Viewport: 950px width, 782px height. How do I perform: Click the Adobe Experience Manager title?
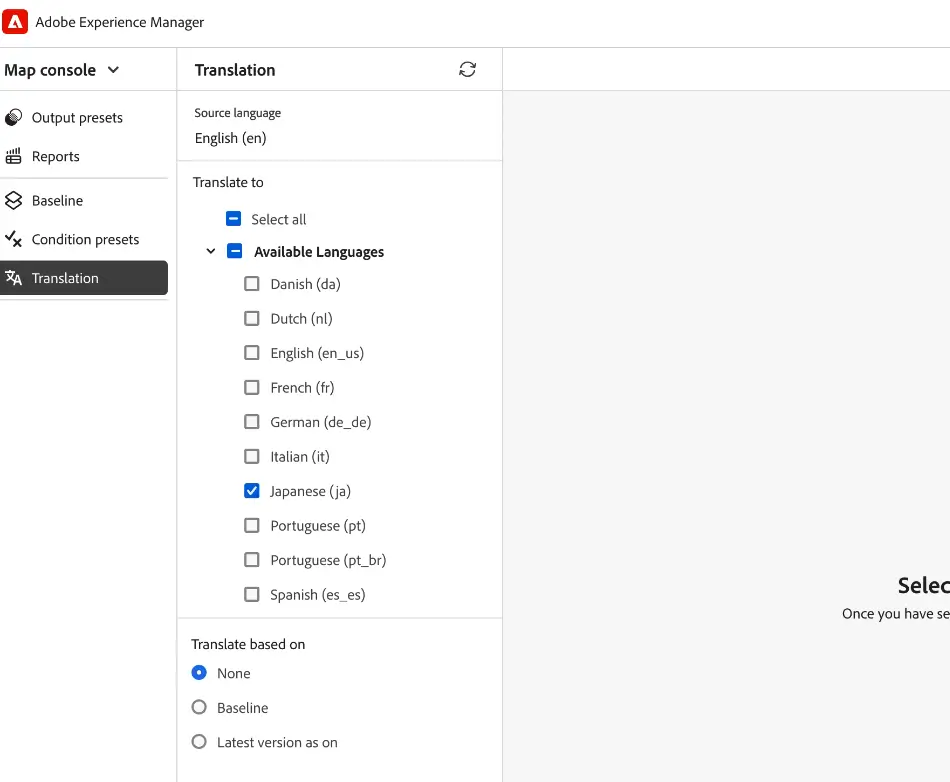[119, 22]
